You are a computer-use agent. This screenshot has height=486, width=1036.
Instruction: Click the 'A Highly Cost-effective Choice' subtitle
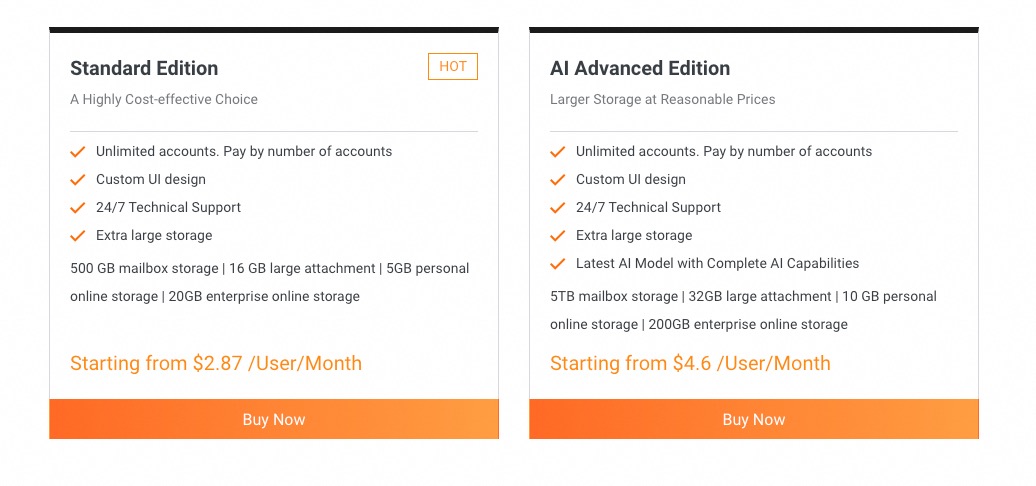pyautogui.click(x=164, y=99)
